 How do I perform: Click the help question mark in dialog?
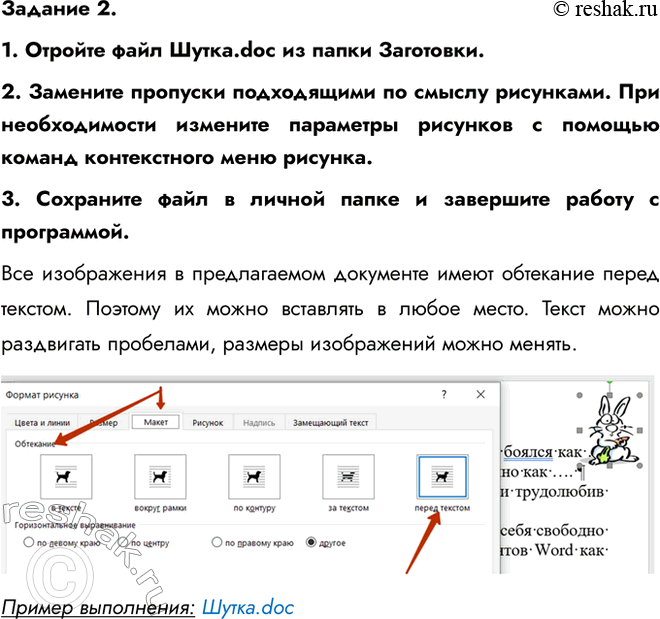coord(444,395)
